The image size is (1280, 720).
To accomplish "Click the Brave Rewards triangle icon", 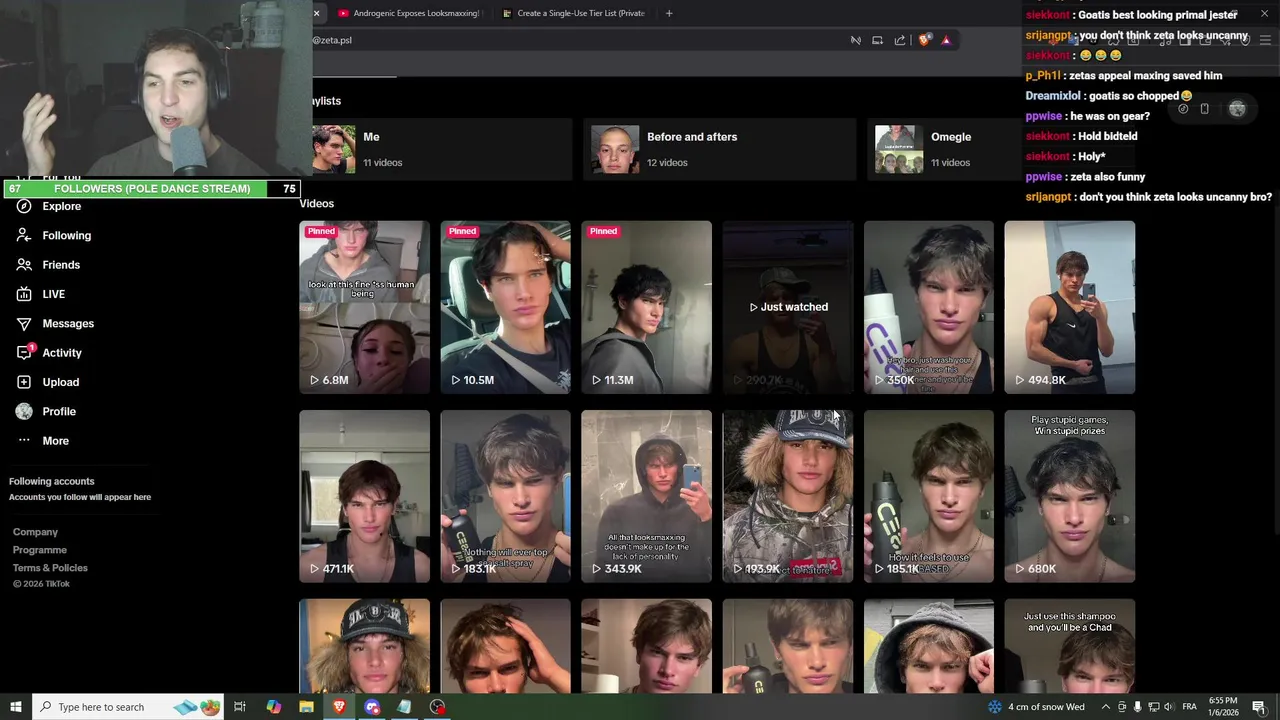I will pos(946,40).
